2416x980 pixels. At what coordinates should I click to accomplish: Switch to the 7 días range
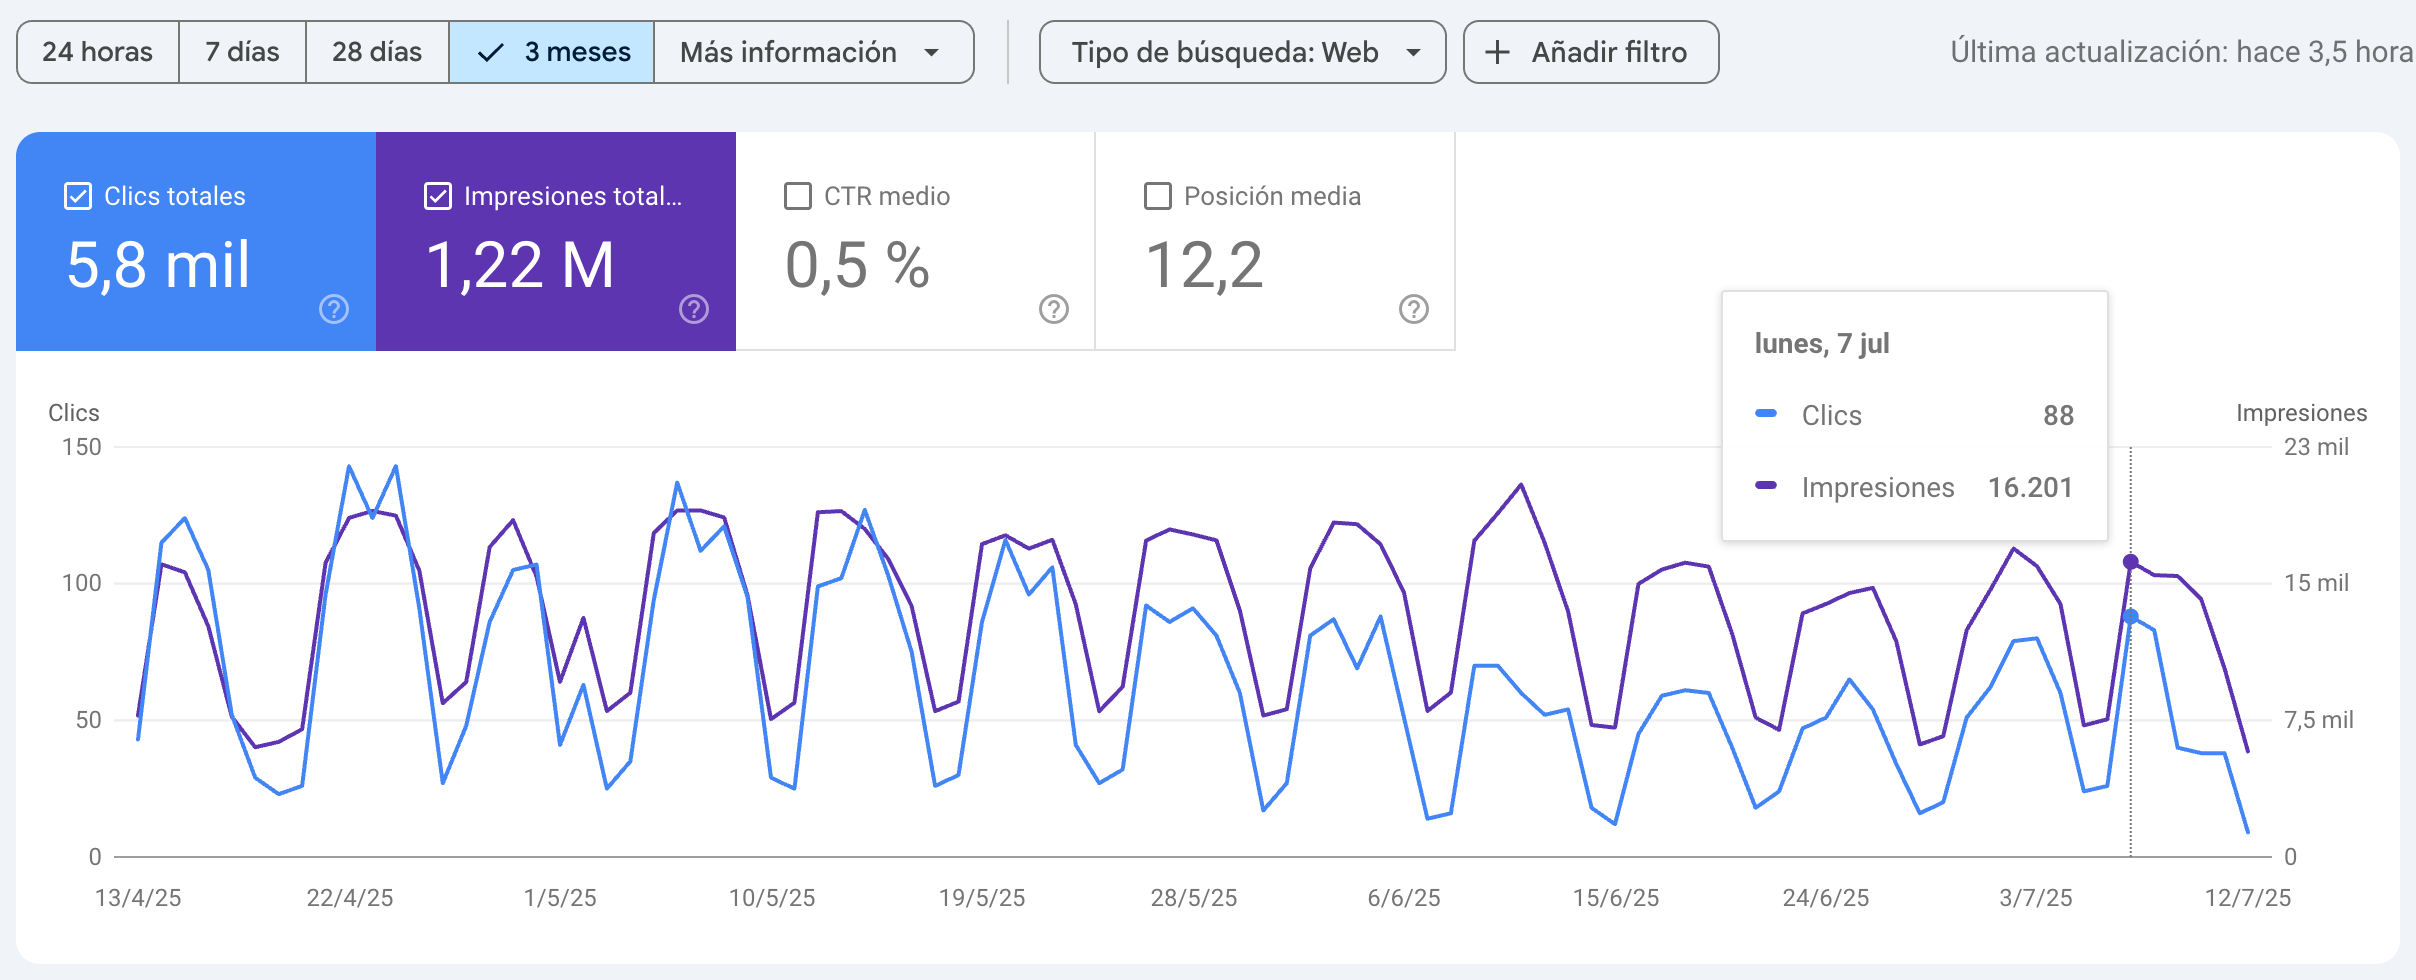tap(242, 52)
